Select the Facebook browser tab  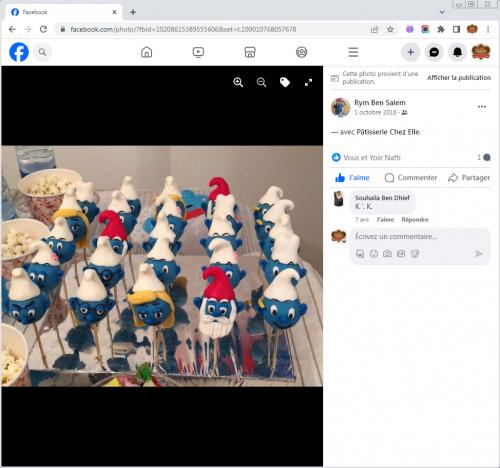click(63, 12)
